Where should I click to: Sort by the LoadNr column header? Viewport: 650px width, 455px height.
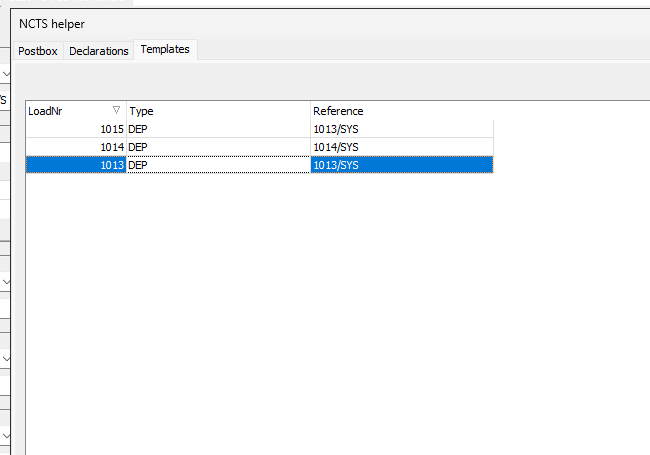coord(60,111)
